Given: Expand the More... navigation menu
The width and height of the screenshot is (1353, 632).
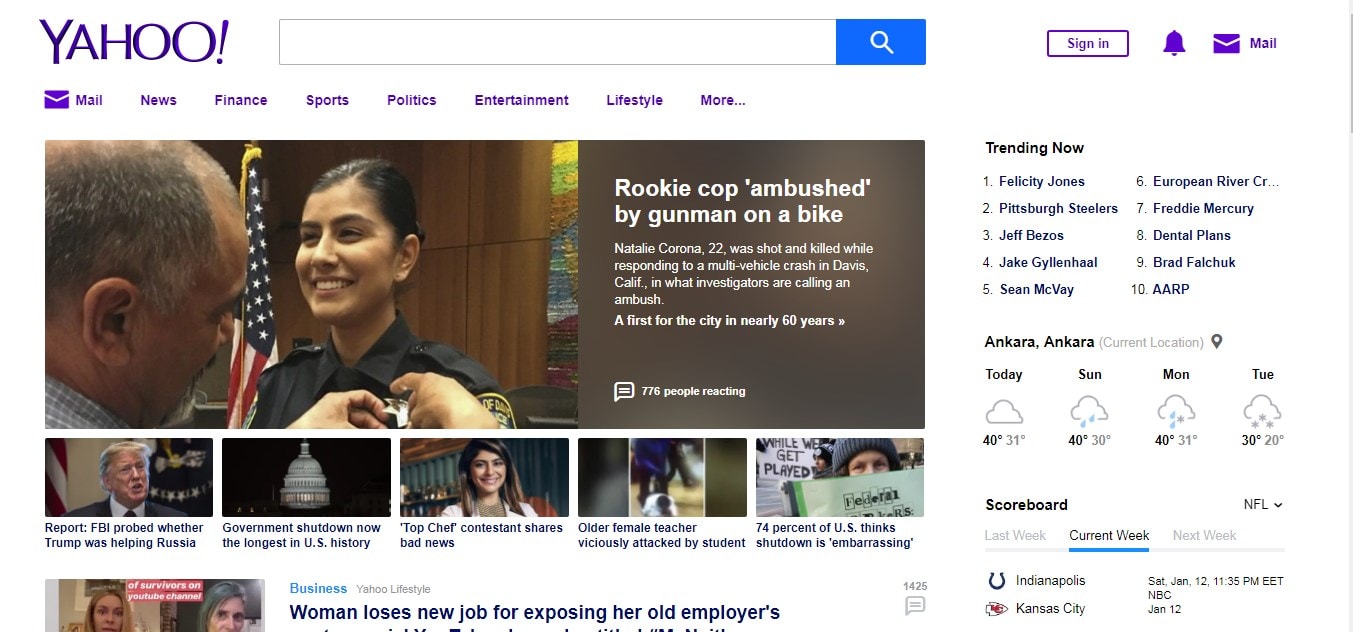Looking at the screenshot, I should (723, 100).
